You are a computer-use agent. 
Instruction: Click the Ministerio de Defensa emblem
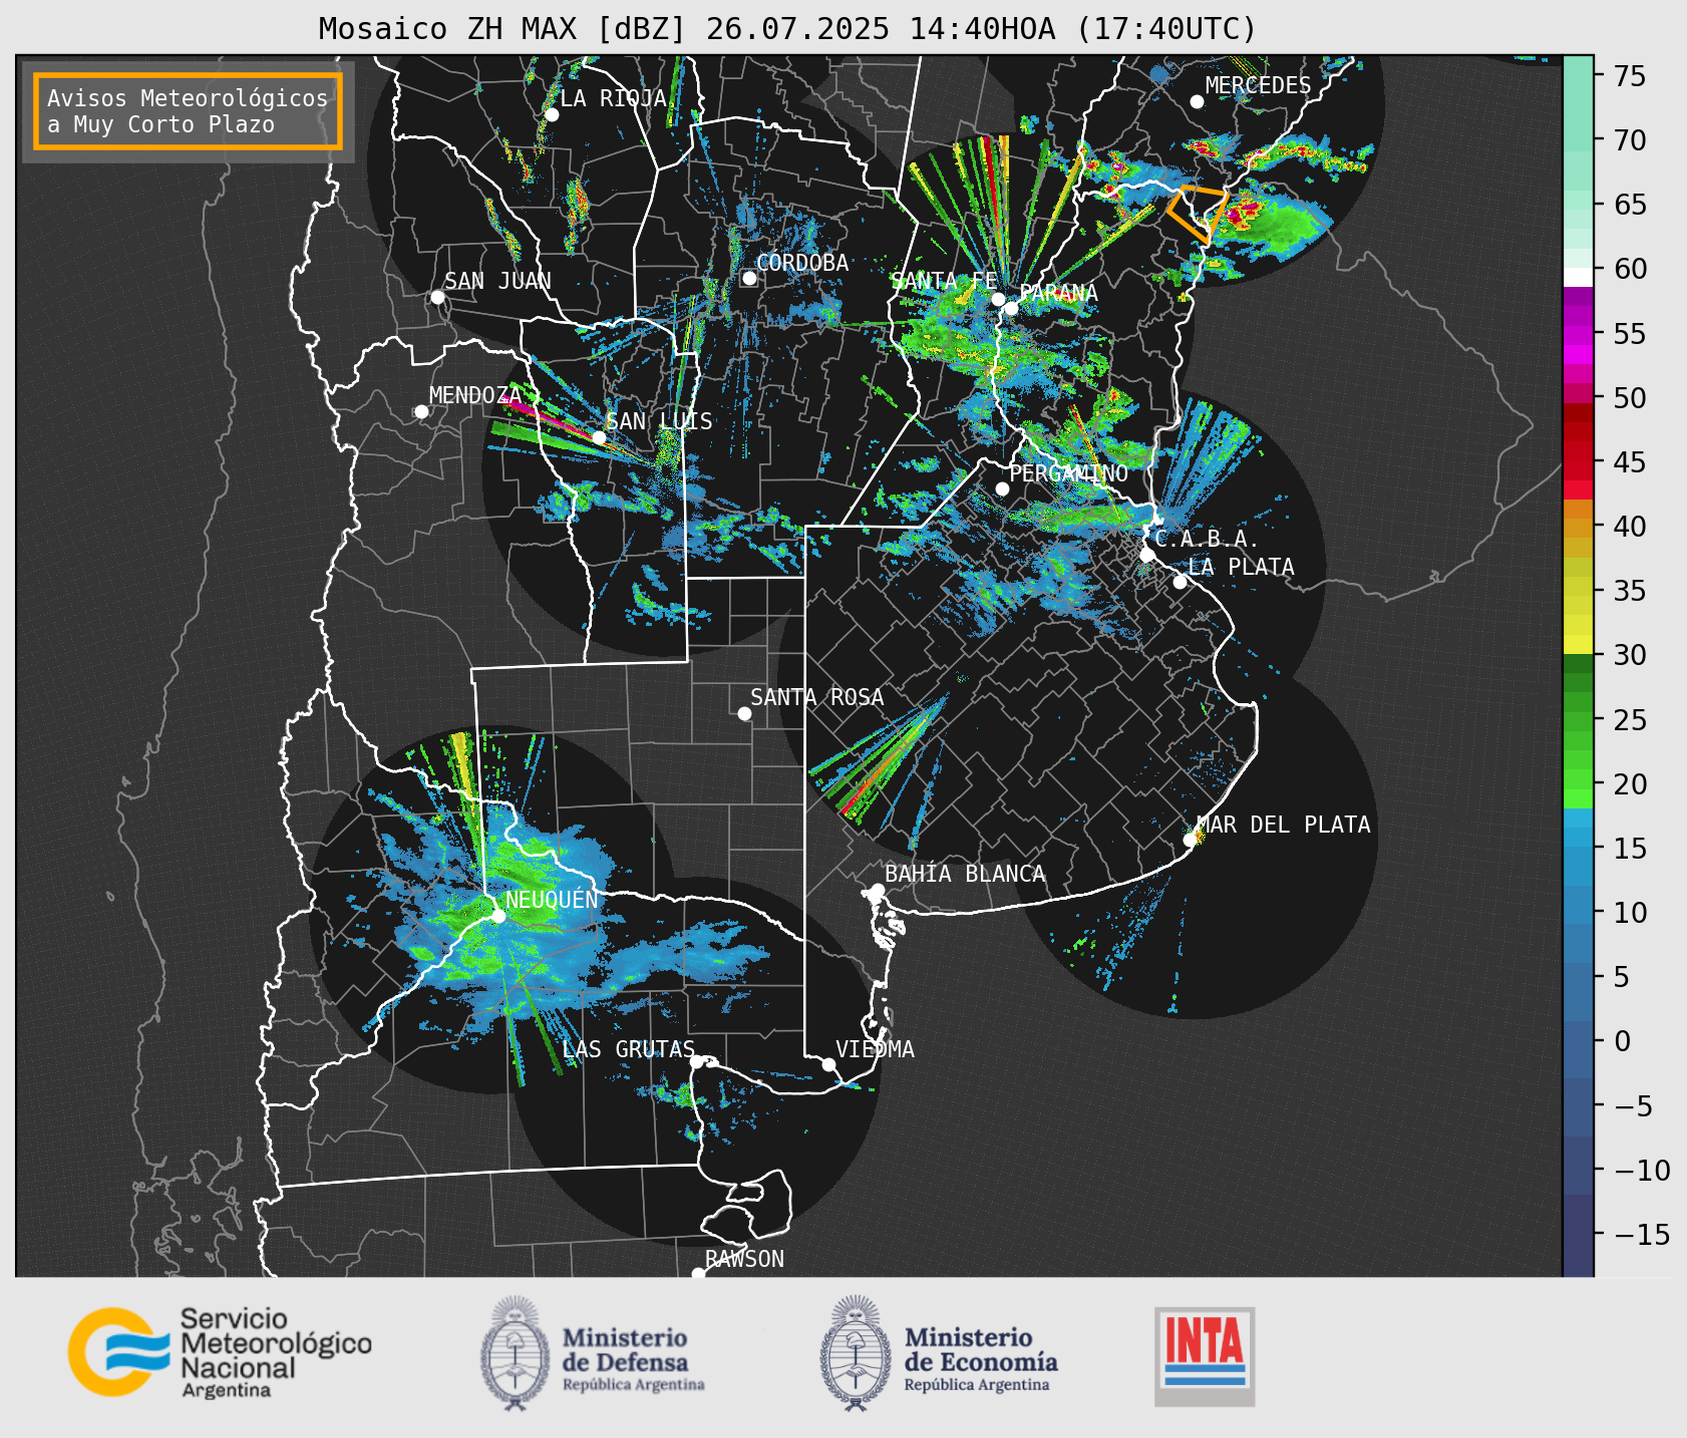click(x=515, y=1353)
